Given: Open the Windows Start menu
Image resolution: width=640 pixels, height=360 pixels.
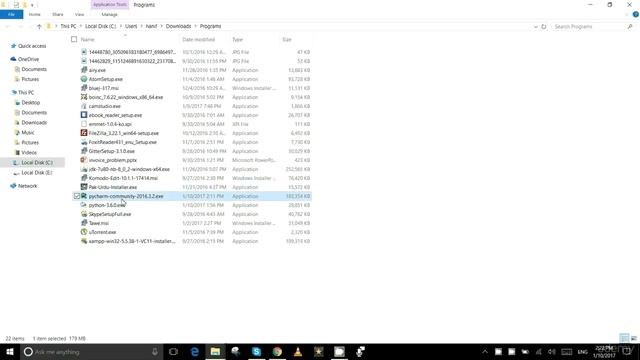Looking at the screenshot, I should click(10, 351).
